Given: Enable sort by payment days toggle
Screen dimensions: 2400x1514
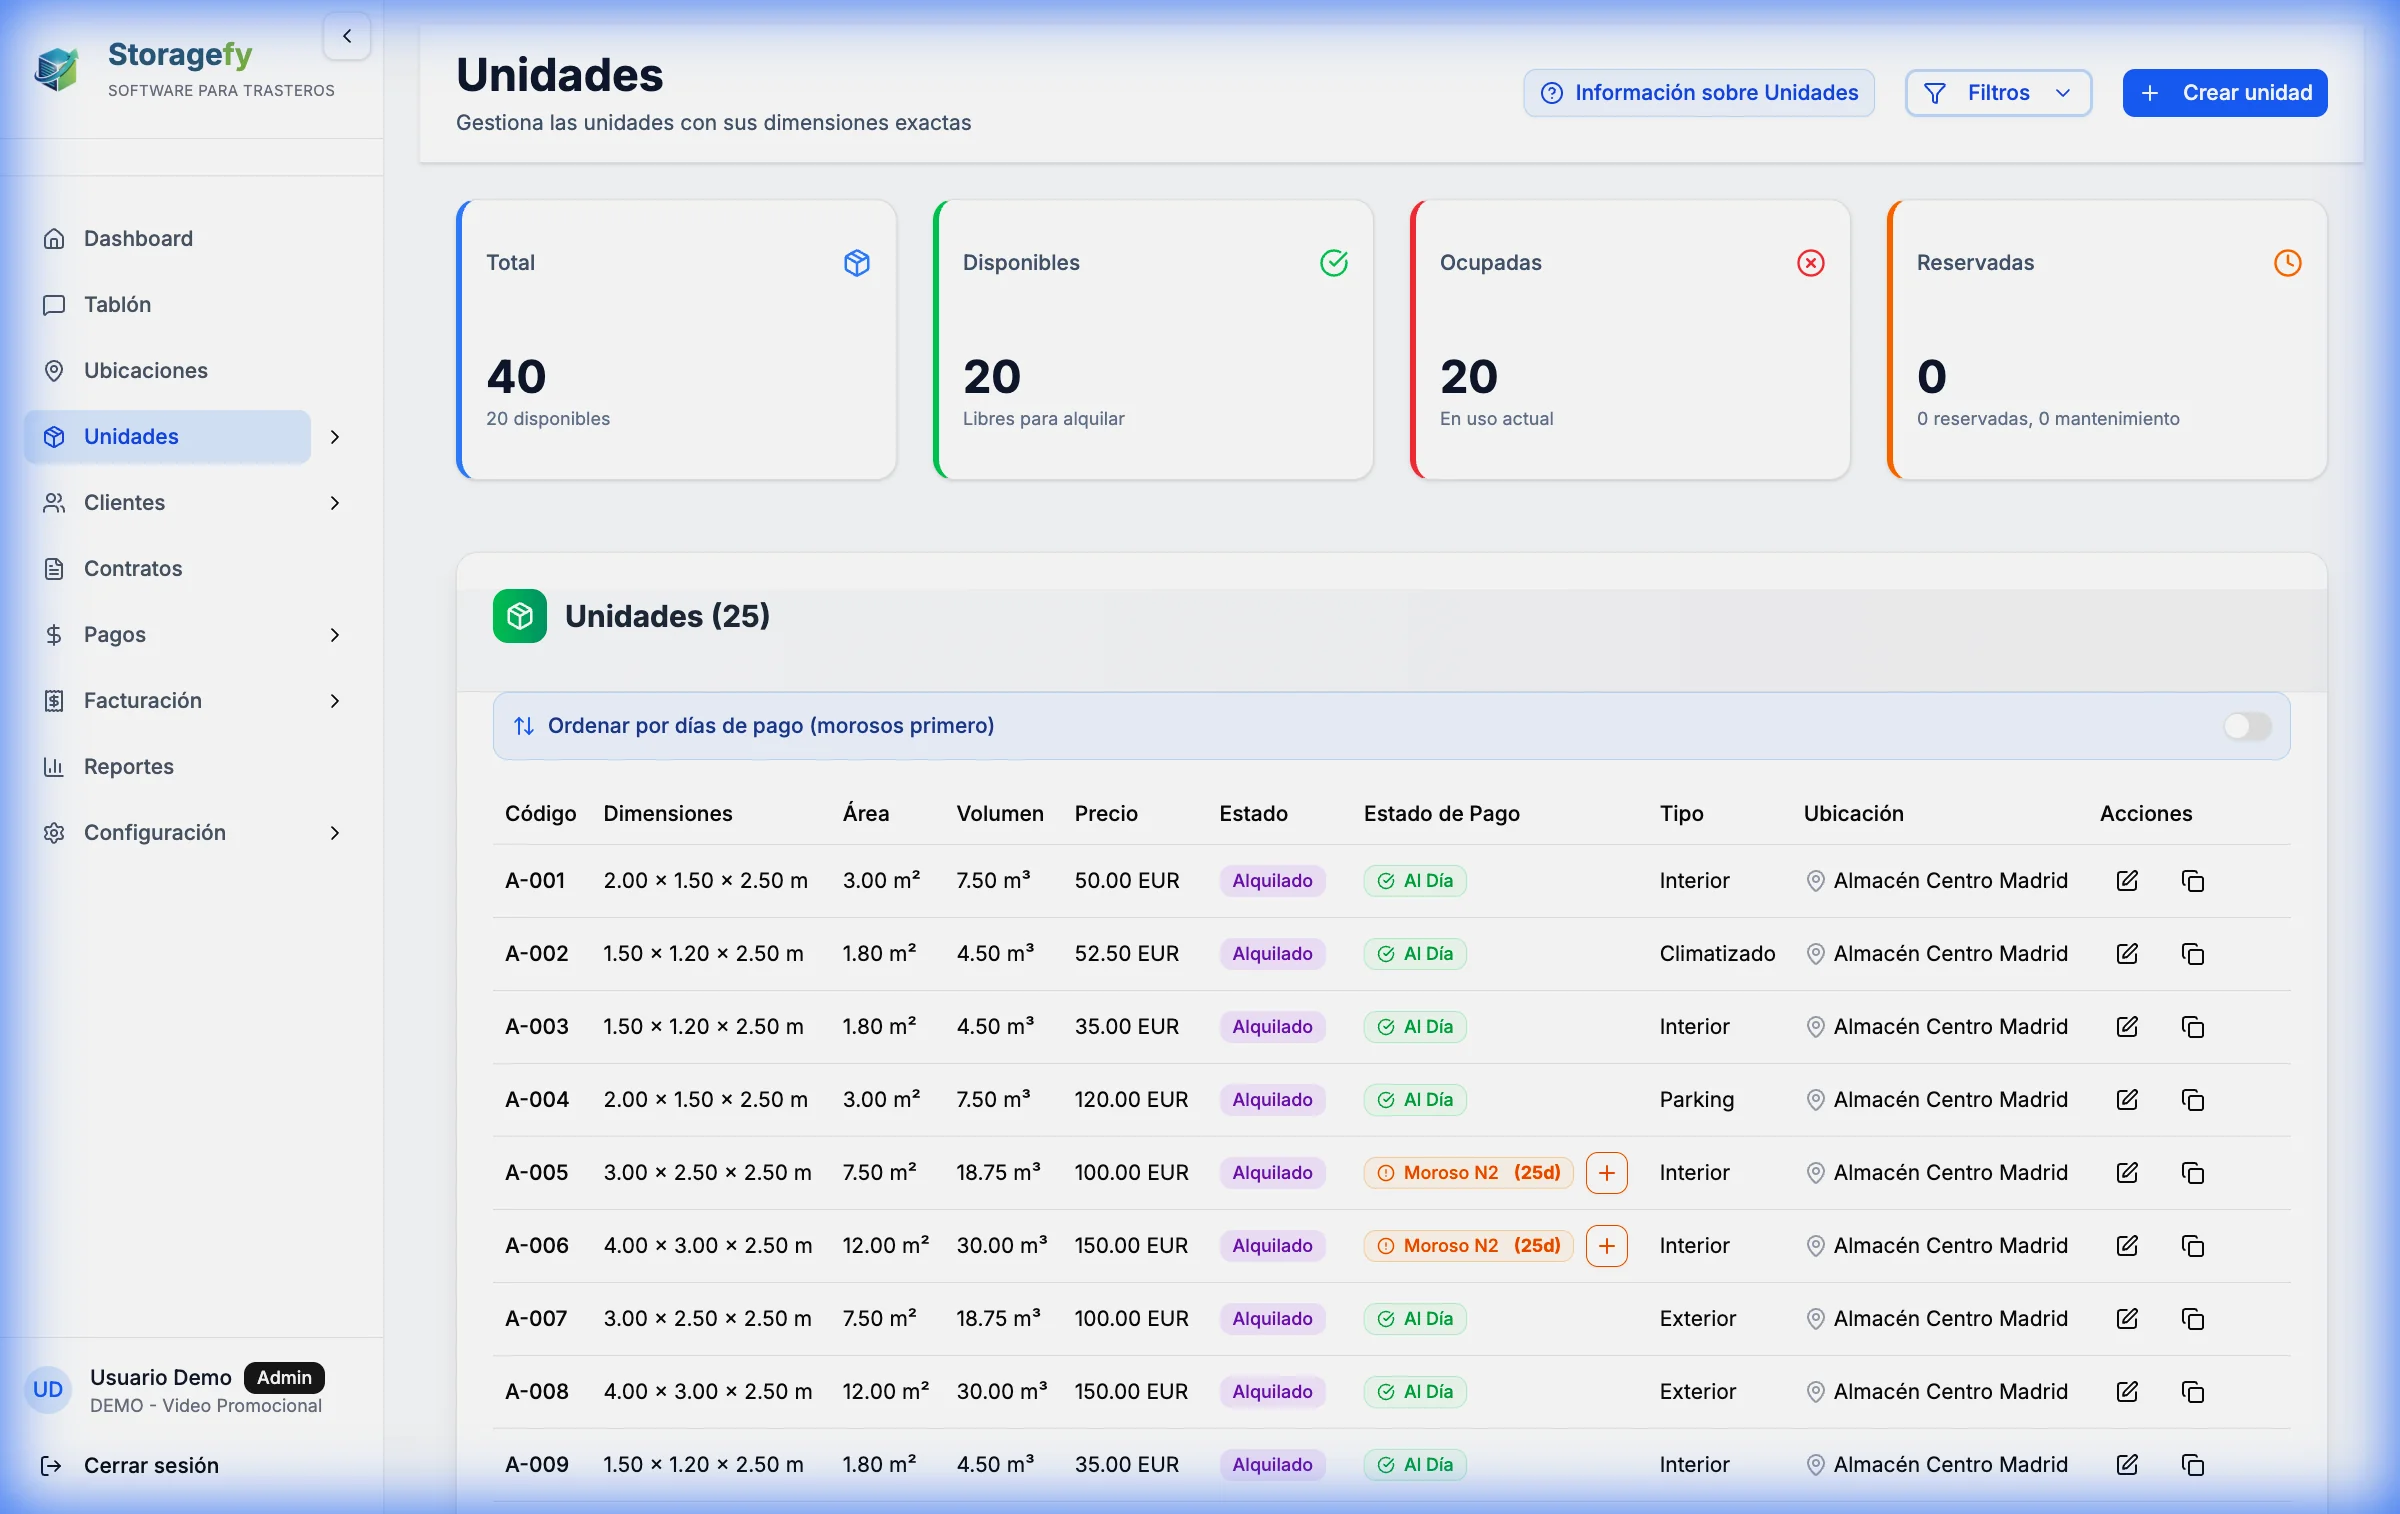Looking at the screenshot, I should pyautogui.click(x=2246, y=726).
